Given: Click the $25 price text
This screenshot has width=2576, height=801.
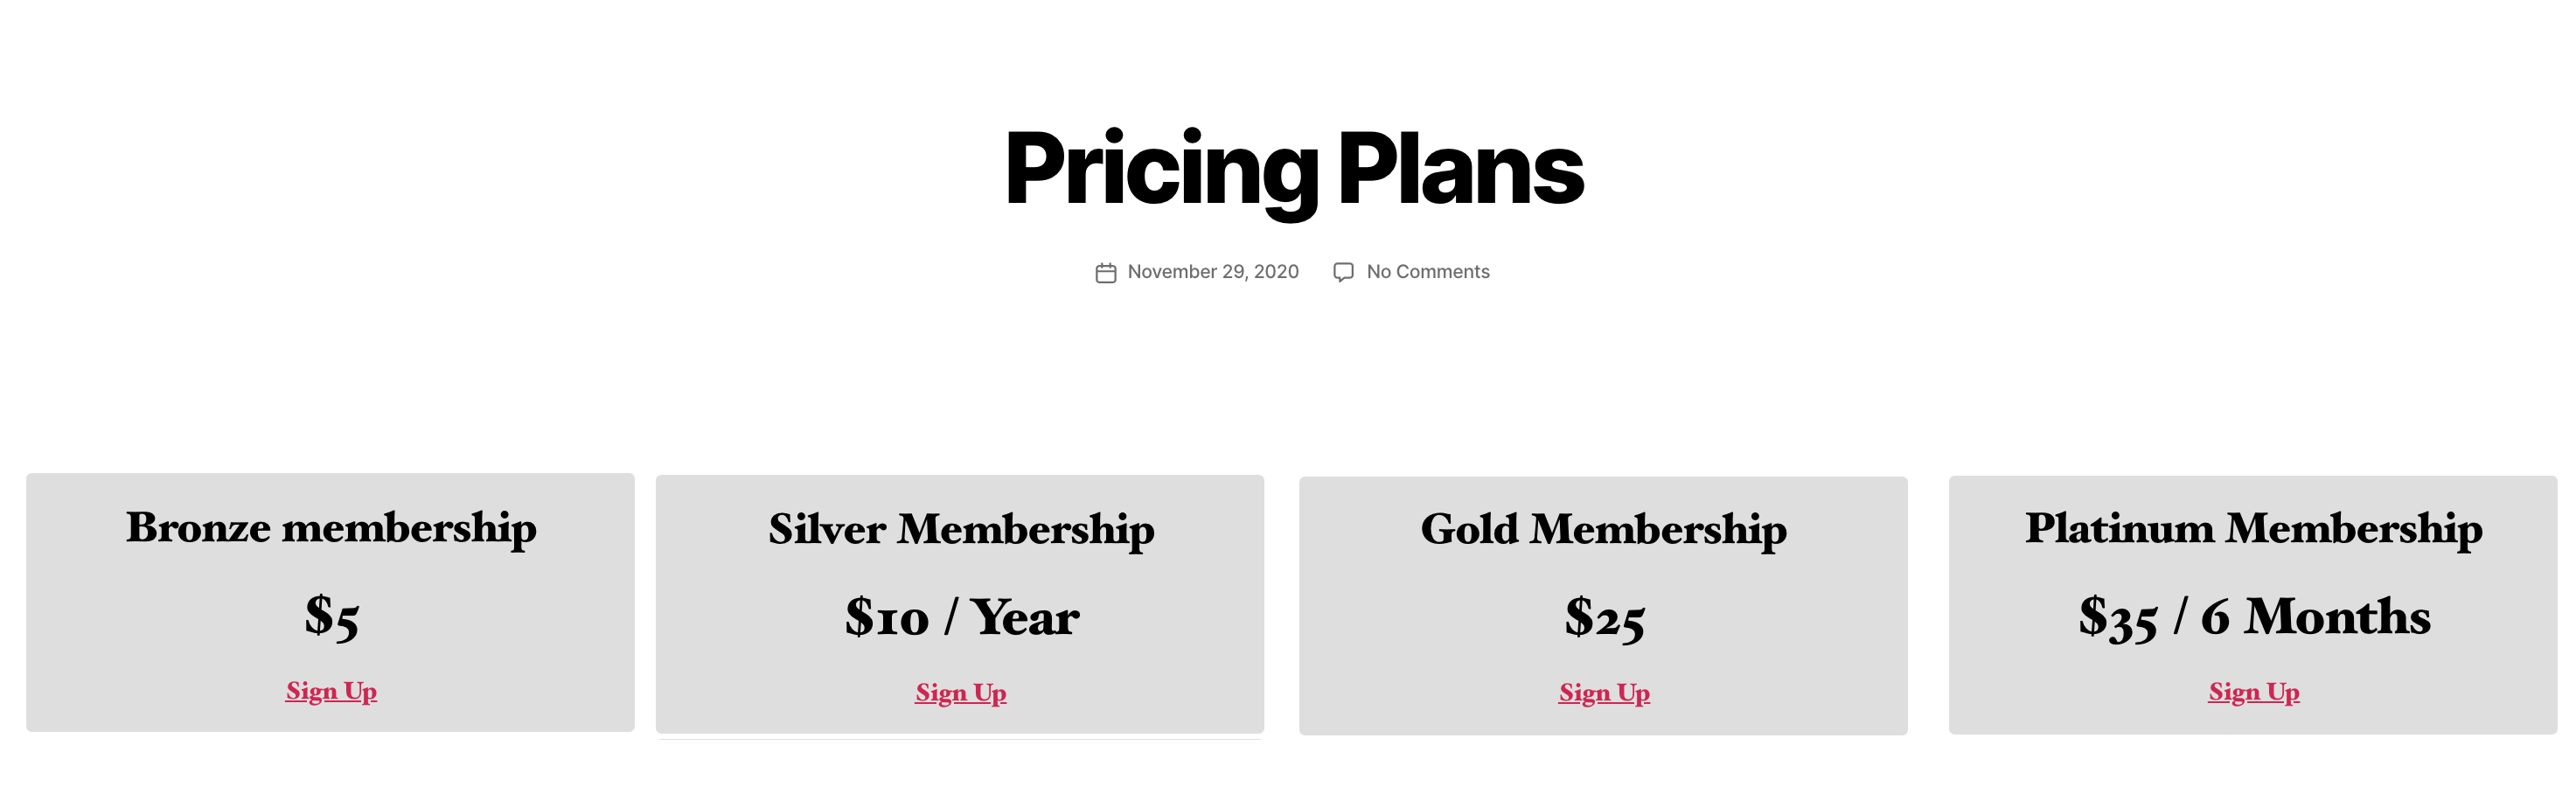Looking at the screenshot, I should pyautogui.click(x=1604, y=619).
